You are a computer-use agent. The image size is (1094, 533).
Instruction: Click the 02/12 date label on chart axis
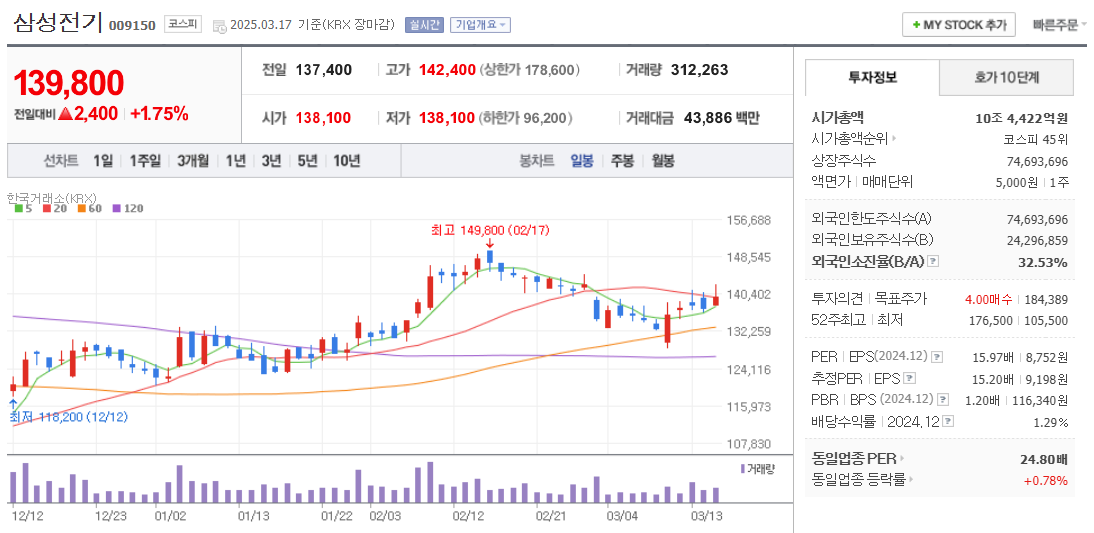click(468, 516)
